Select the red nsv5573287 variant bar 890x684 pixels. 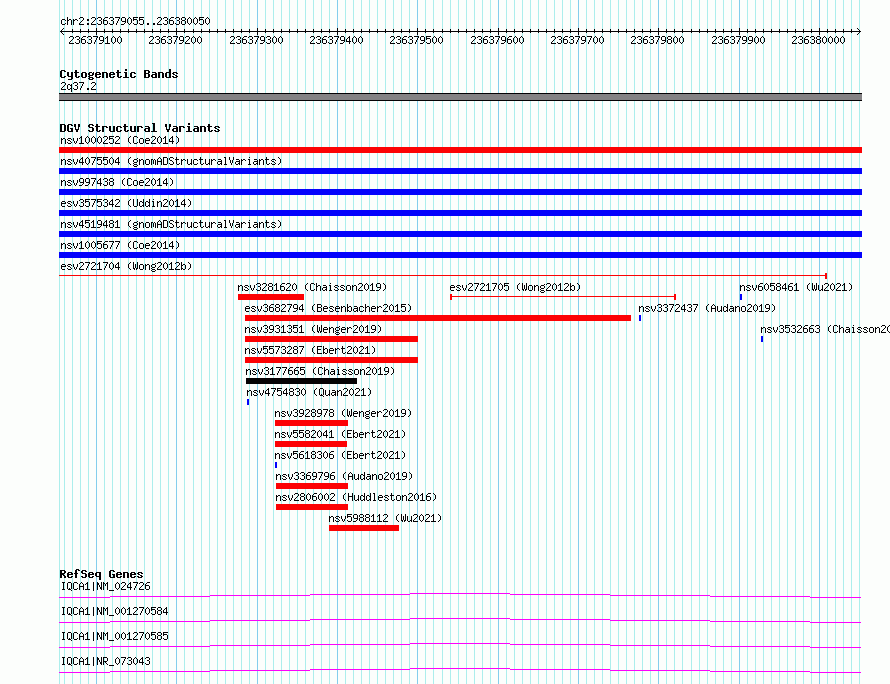click(331, 360)
